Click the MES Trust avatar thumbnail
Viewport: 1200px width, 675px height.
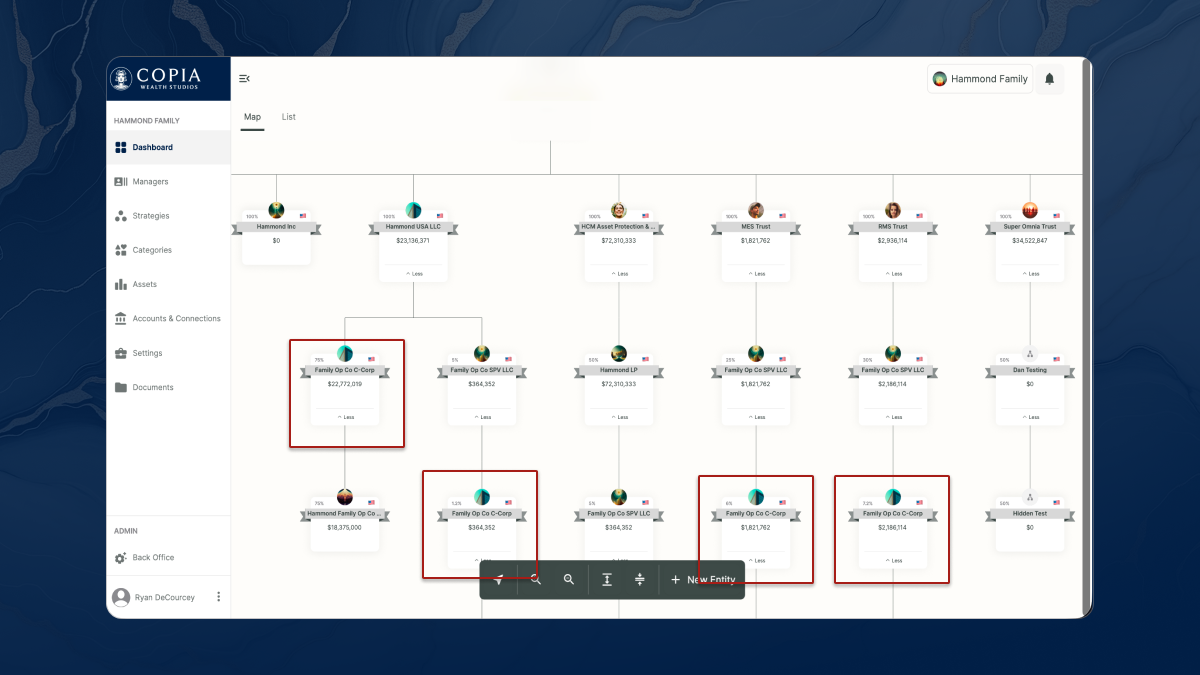point(756,210)
